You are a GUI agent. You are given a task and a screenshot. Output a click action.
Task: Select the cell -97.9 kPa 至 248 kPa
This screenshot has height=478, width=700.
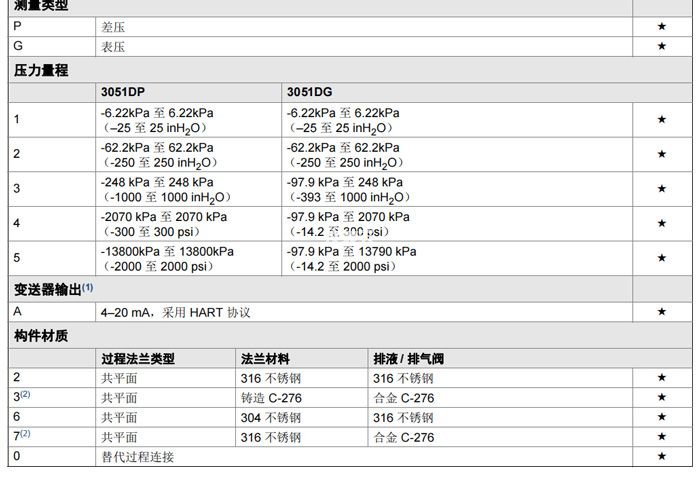(457, 189)
